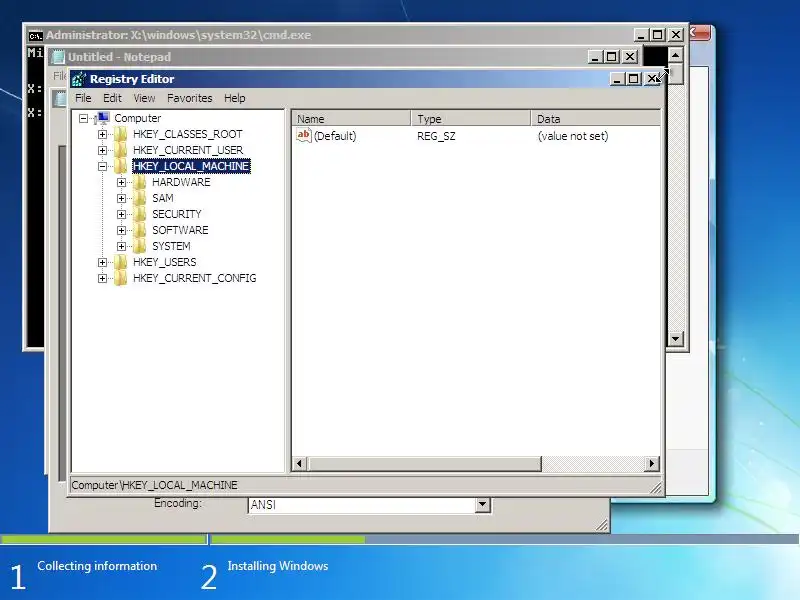Click the HKEY_LOCAL_MACHINE folder icon
Screen dimensions: 800x600
121,166
